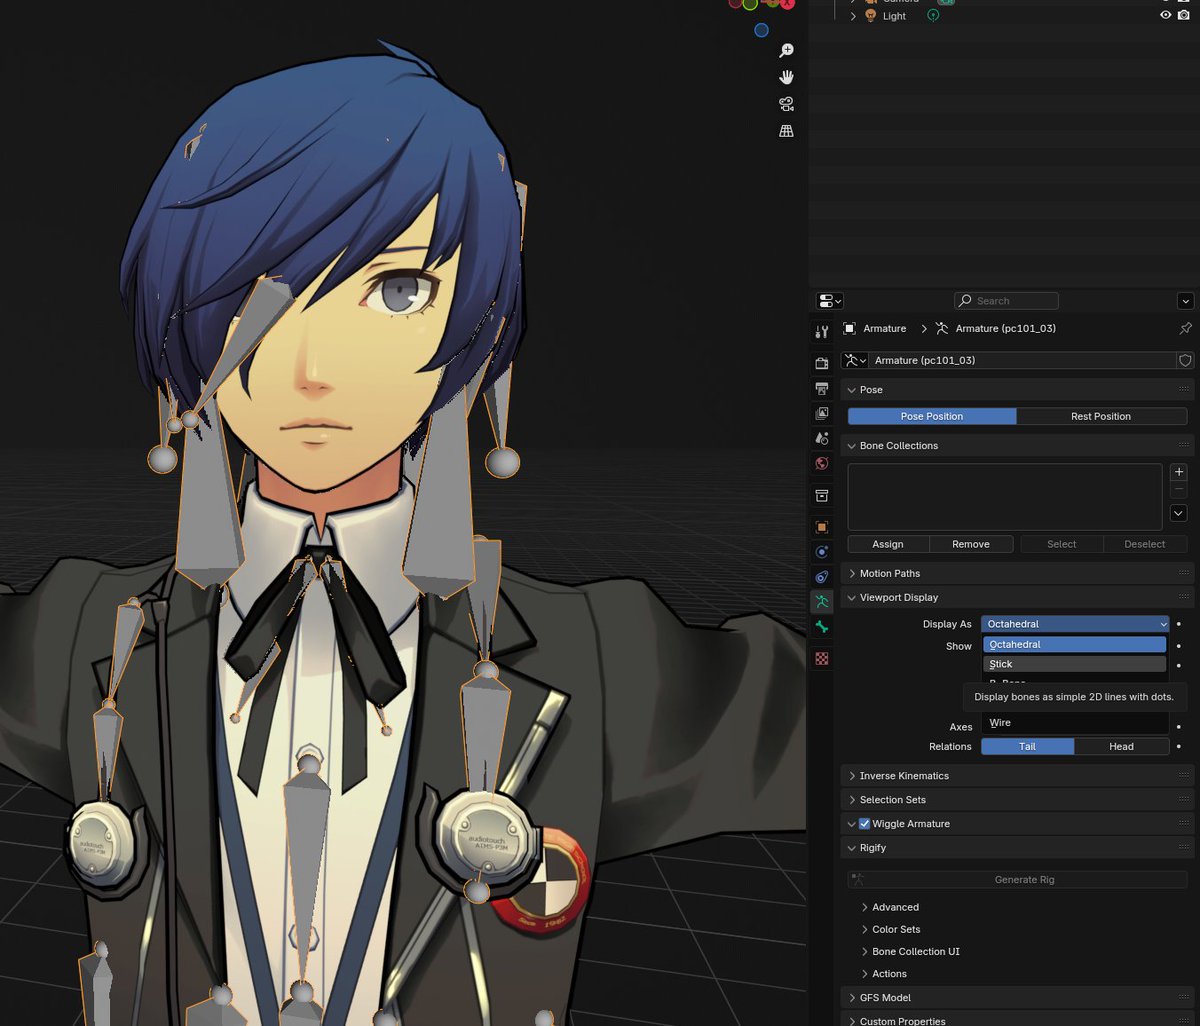Toggle Light render camera icon in outliner
1200x1026 pixels.
coord(1183,16)
